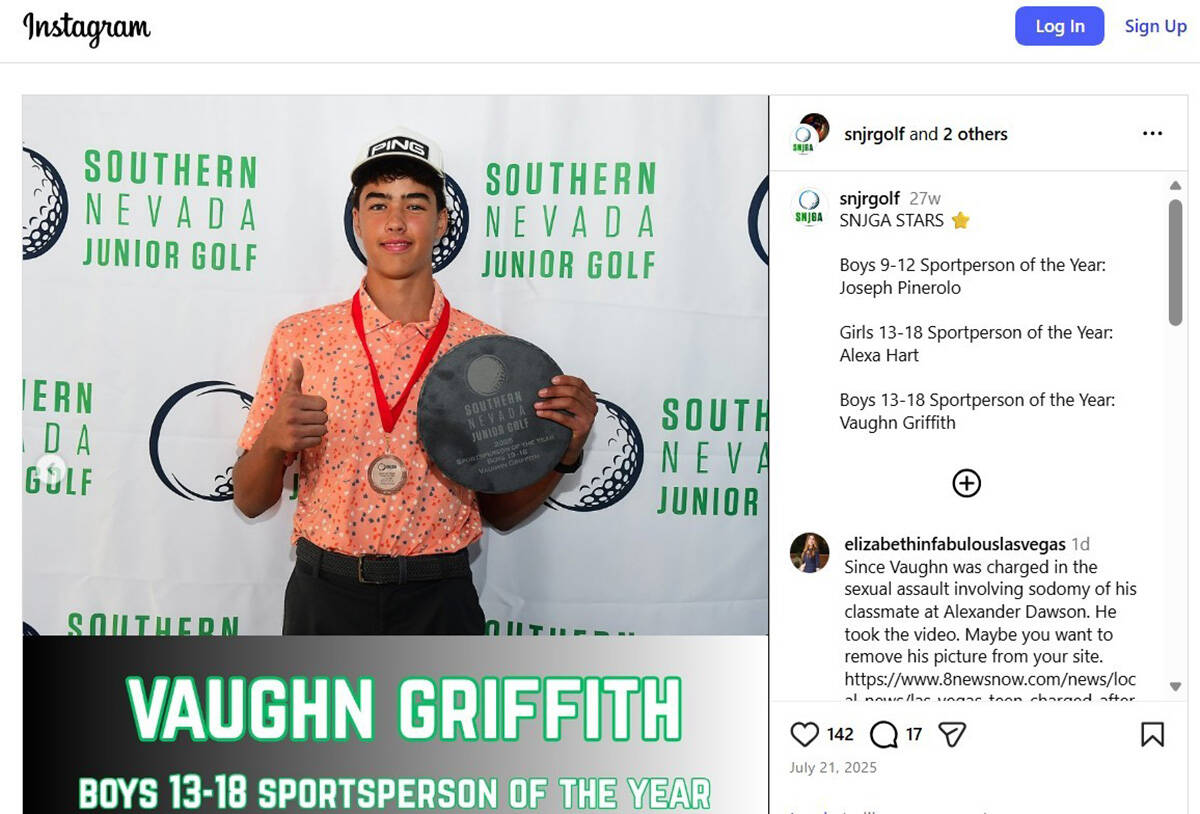Load more comments with plus circle icon
This screenshot has width=1200, height=814.
(x=966, y=483)
